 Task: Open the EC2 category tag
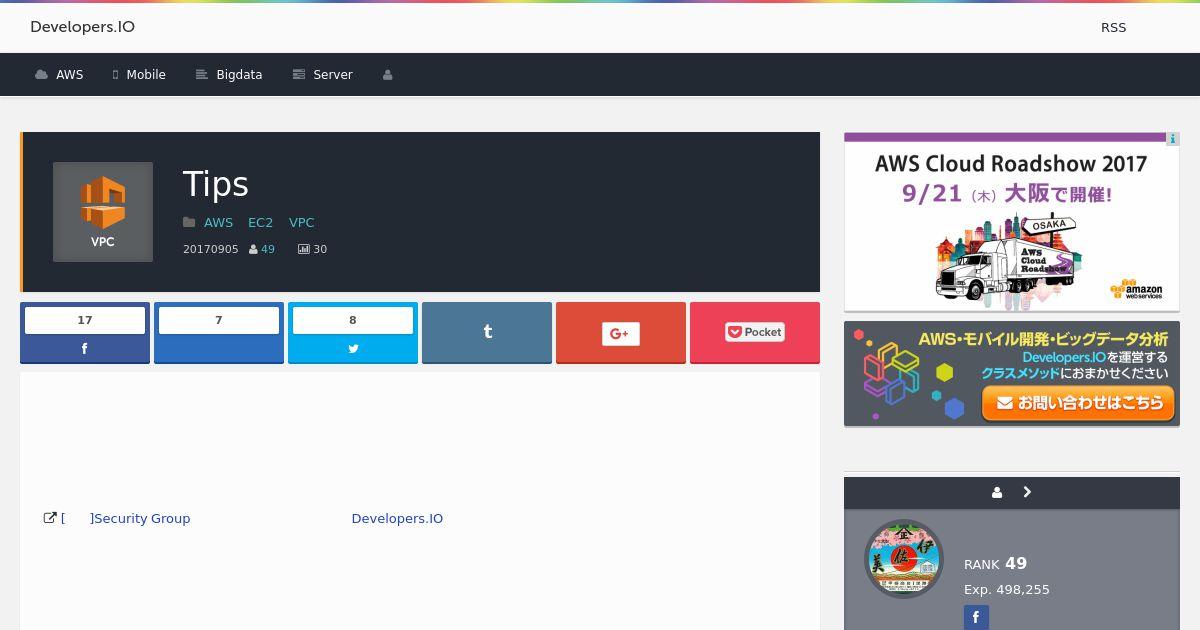point(260,223)
